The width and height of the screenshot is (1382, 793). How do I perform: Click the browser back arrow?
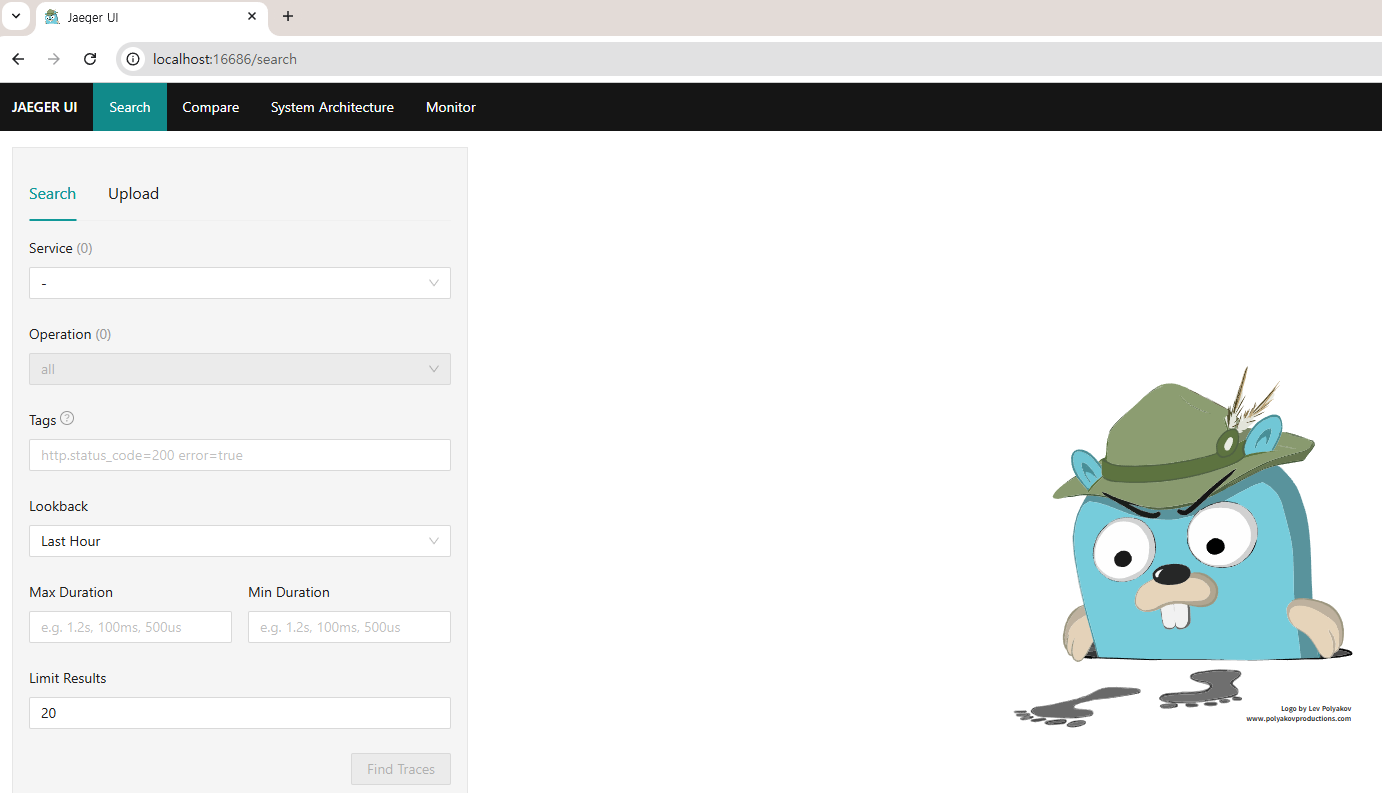click(x=18, y=59)
